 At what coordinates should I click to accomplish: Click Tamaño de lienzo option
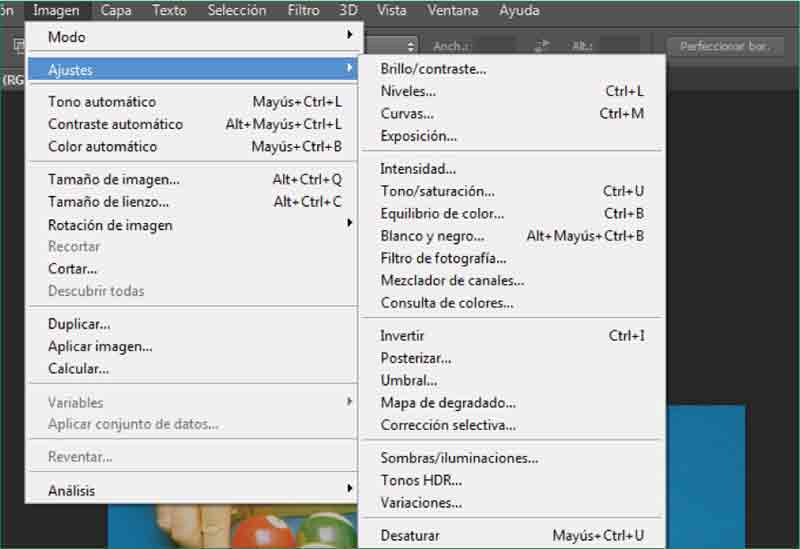point(110,202)
